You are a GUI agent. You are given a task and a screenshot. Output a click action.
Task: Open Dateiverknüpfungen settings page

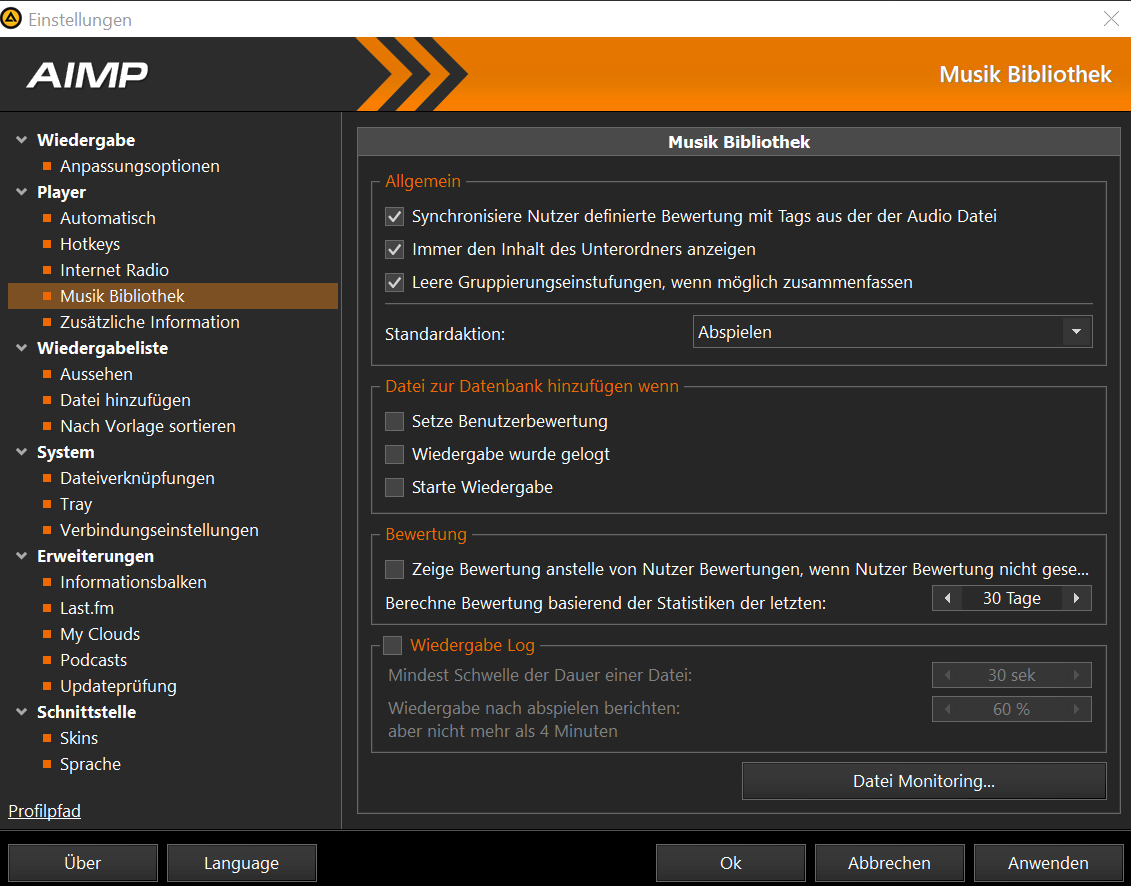point(137,478)
